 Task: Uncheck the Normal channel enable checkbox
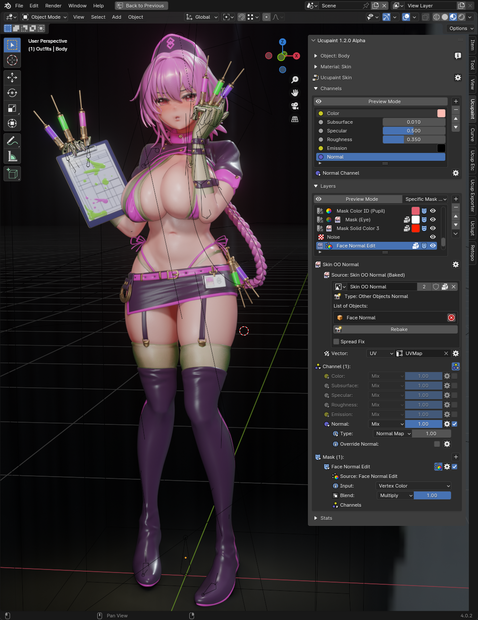coord(455,424)
